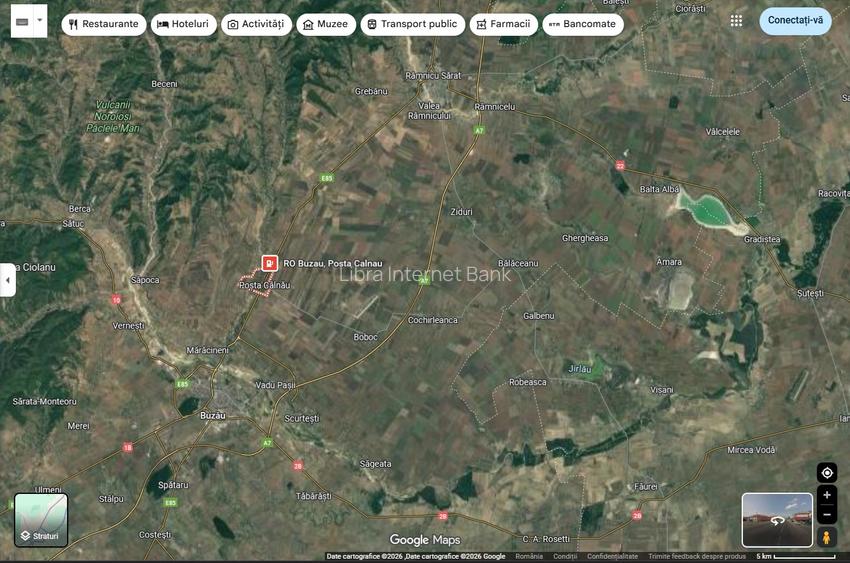Screen dimensions: 850x563
Task: Show Farmacii on the map
Action: [503, 24]
